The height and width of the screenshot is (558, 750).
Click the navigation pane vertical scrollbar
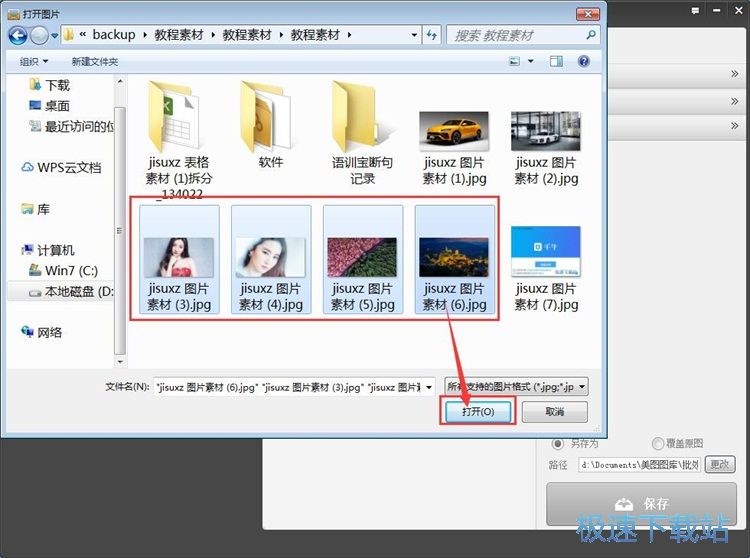coord(120,200)
